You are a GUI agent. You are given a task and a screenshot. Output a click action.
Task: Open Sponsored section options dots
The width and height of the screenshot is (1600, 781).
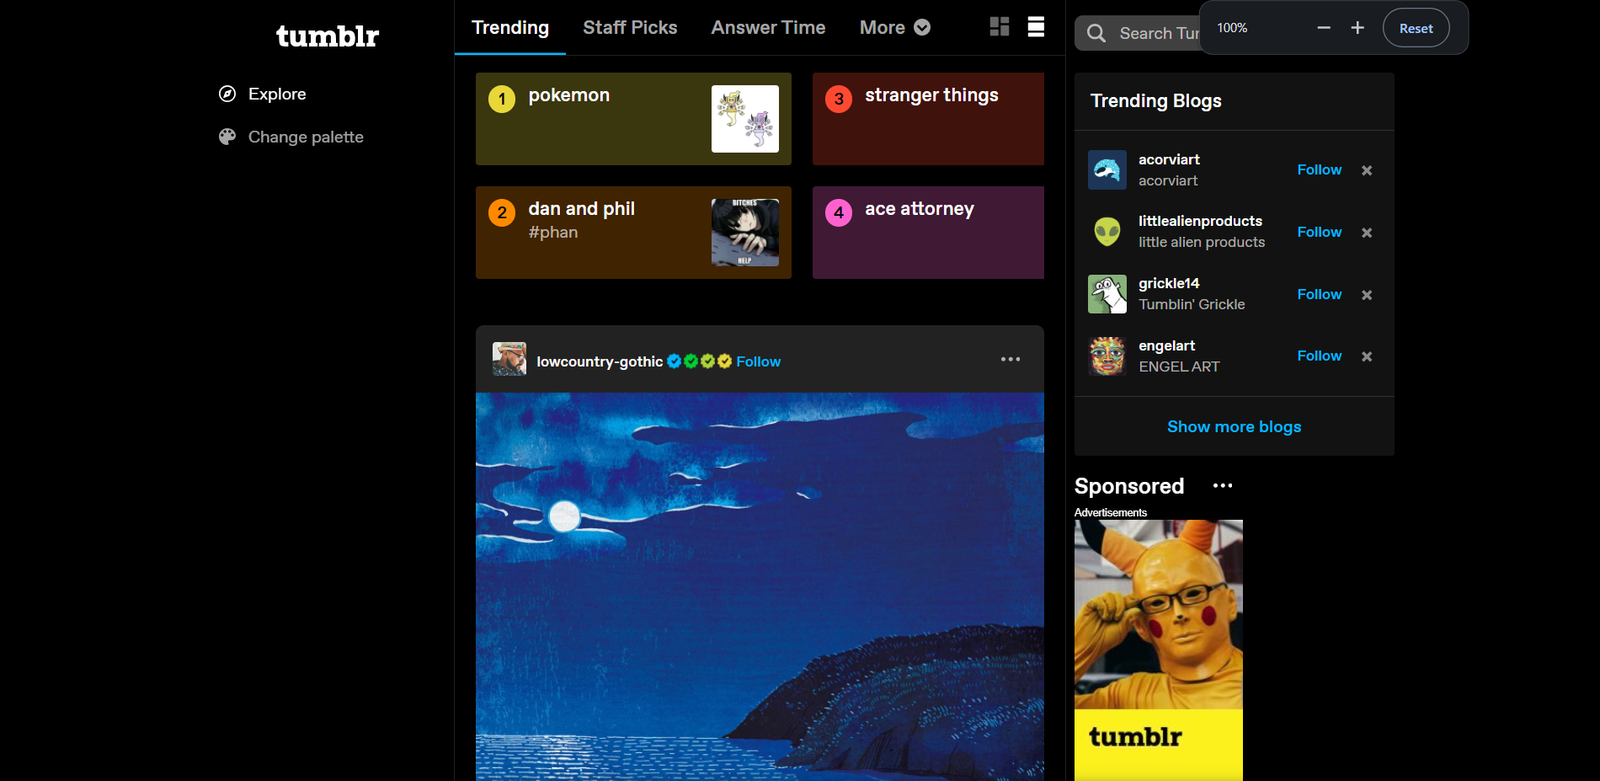click(x=1223, y=486)
